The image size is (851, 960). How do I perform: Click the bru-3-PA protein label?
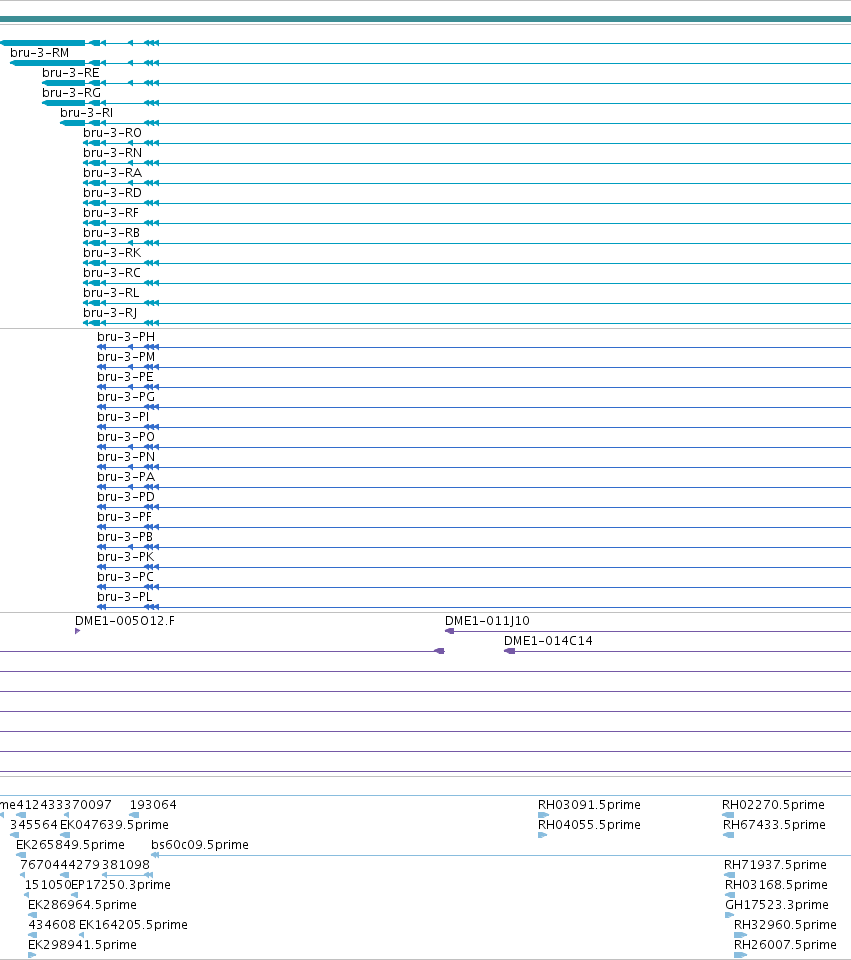point(126,477)
